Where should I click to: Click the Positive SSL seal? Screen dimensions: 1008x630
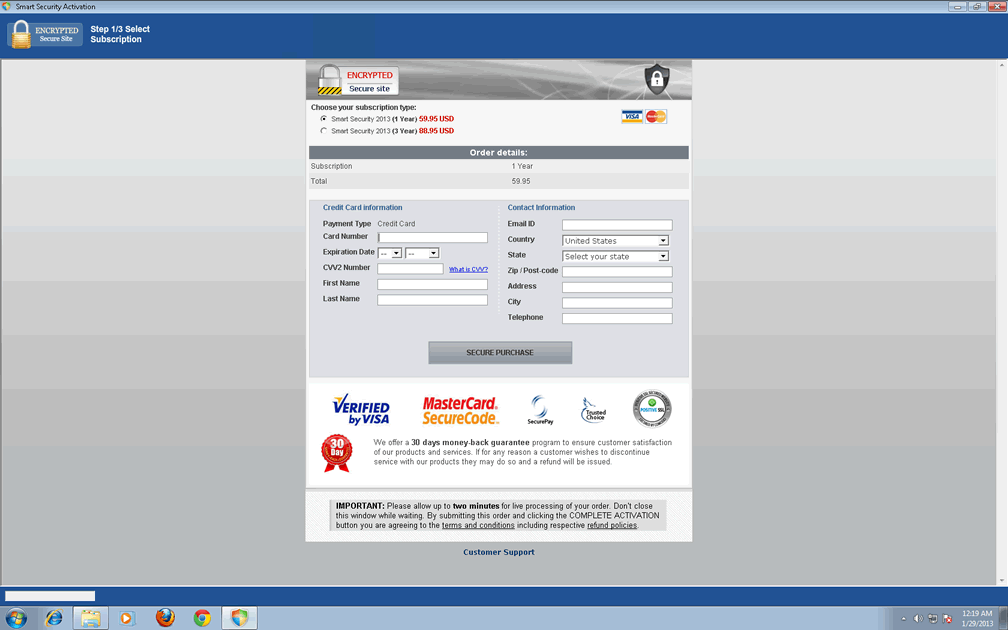click(652, 408)
